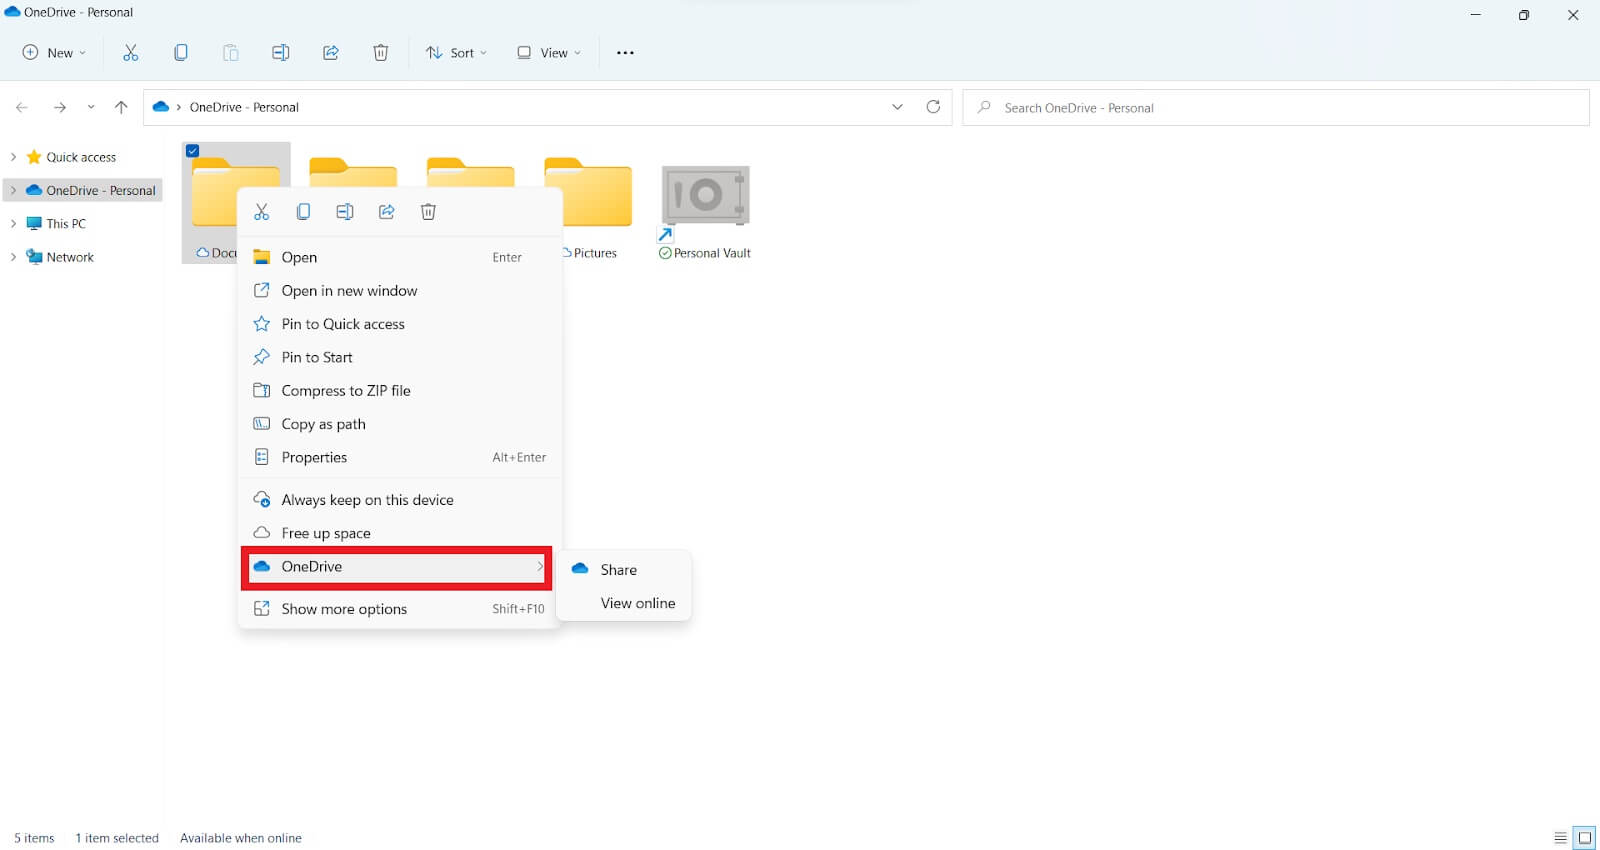This screenshot has width=1600, height=850.
Task: Go up one directory level
Action: pyautogui.click(x=121, y=107)
